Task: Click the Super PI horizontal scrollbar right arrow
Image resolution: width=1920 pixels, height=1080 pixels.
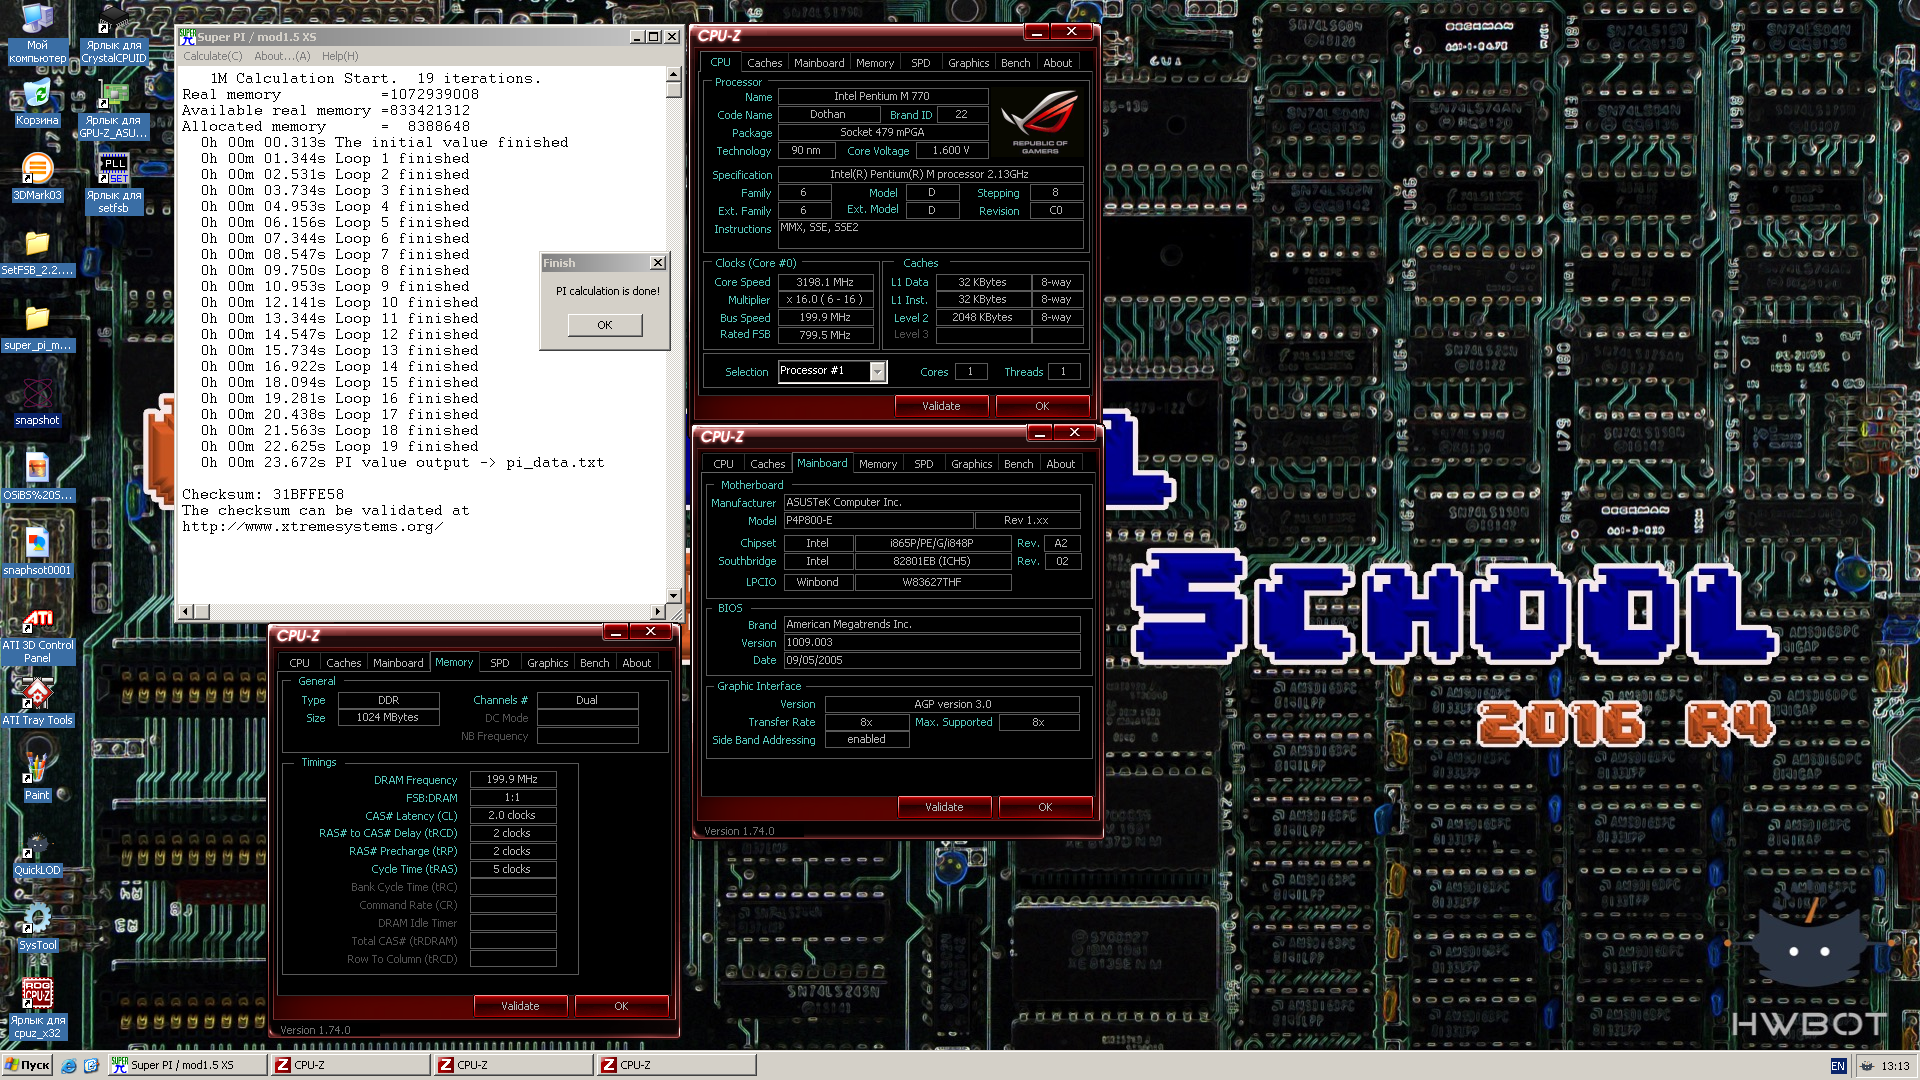Action: pyautogui.click(x=657, y=611)
